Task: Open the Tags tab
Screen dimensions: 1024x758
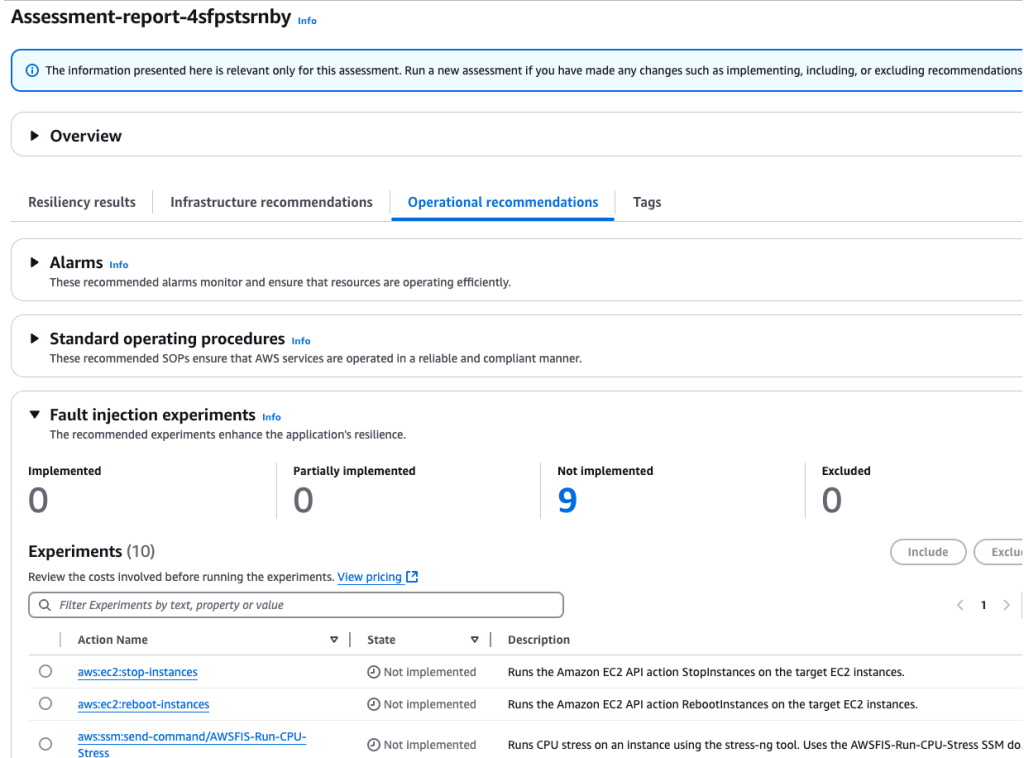Action: 646,202
